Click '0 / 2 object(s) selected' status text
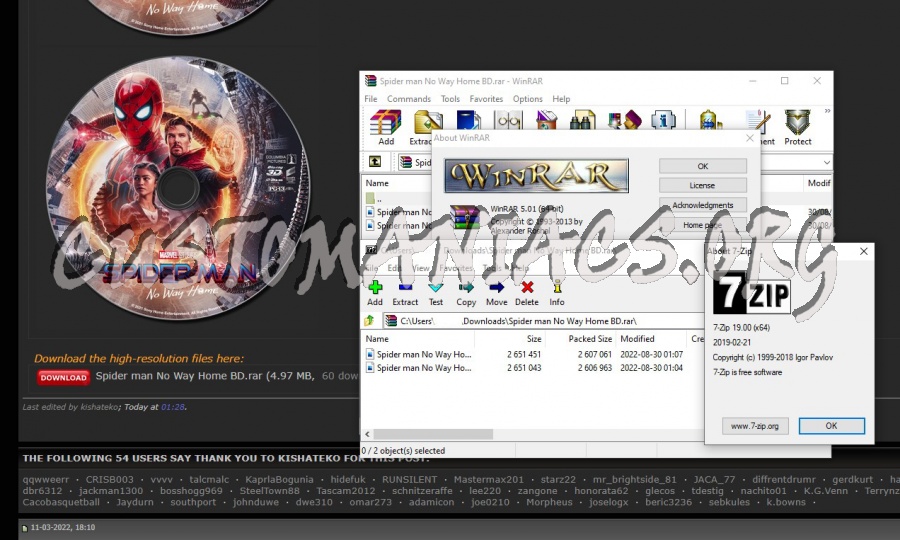Viewport: 900px width, 540px height. coord(404,450)
